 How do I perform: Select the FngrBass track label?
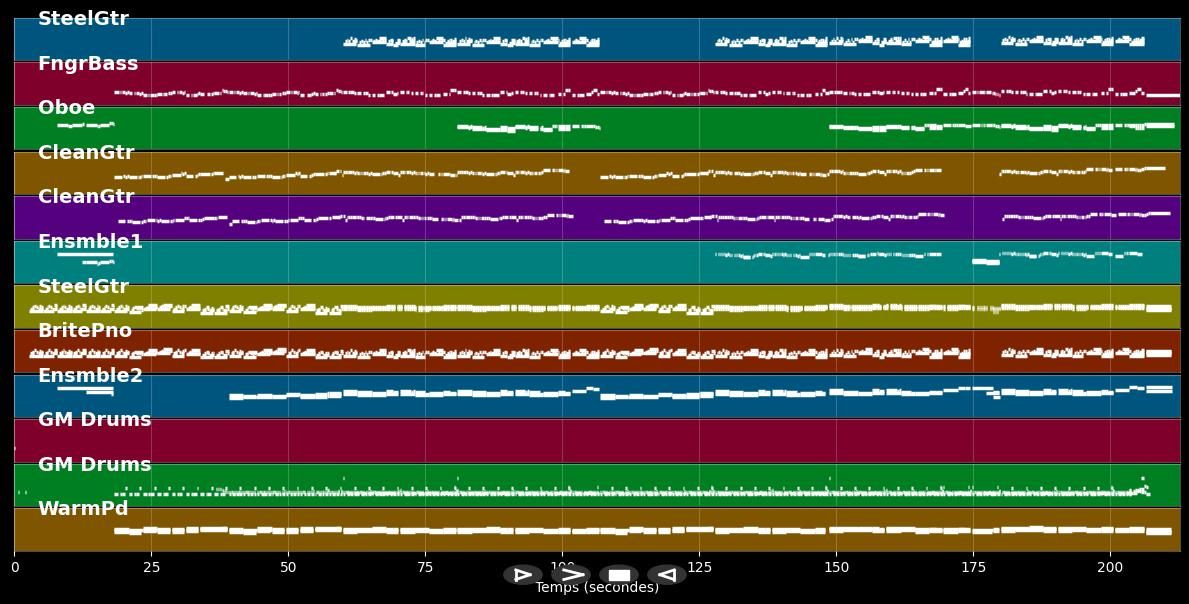pyautogui.click(x=88, y=64)
